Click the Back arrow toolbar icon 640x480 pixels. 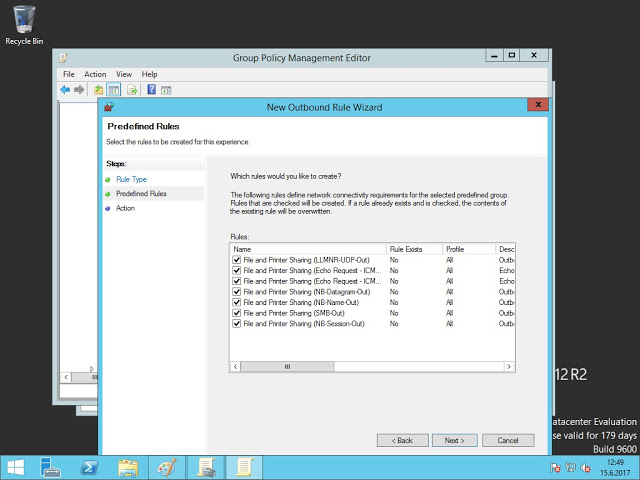(x=66, y=90)
